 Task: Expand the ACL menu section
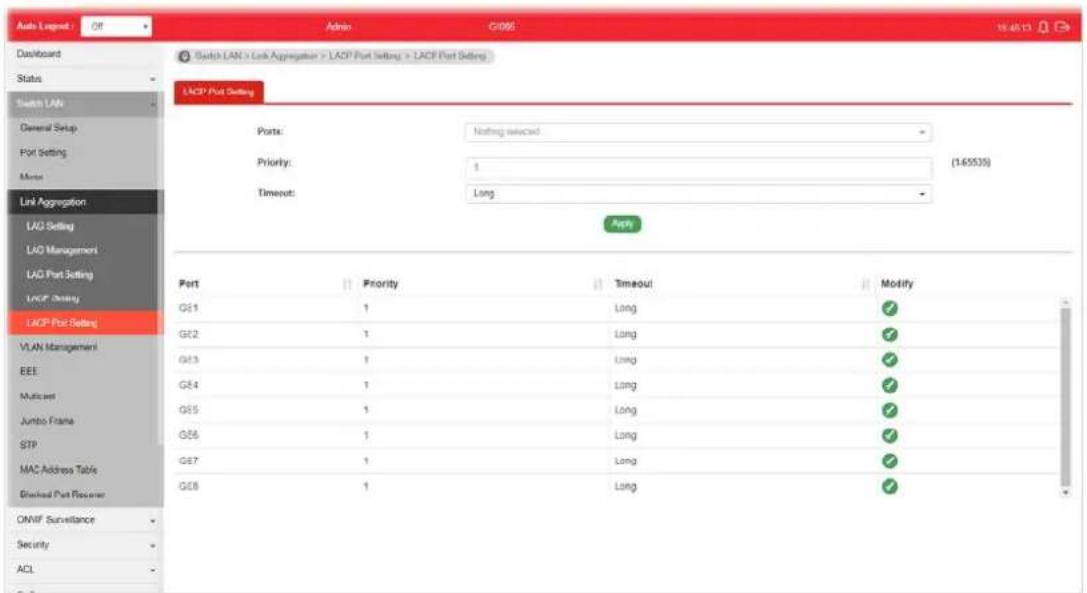(x=85, y=569)
